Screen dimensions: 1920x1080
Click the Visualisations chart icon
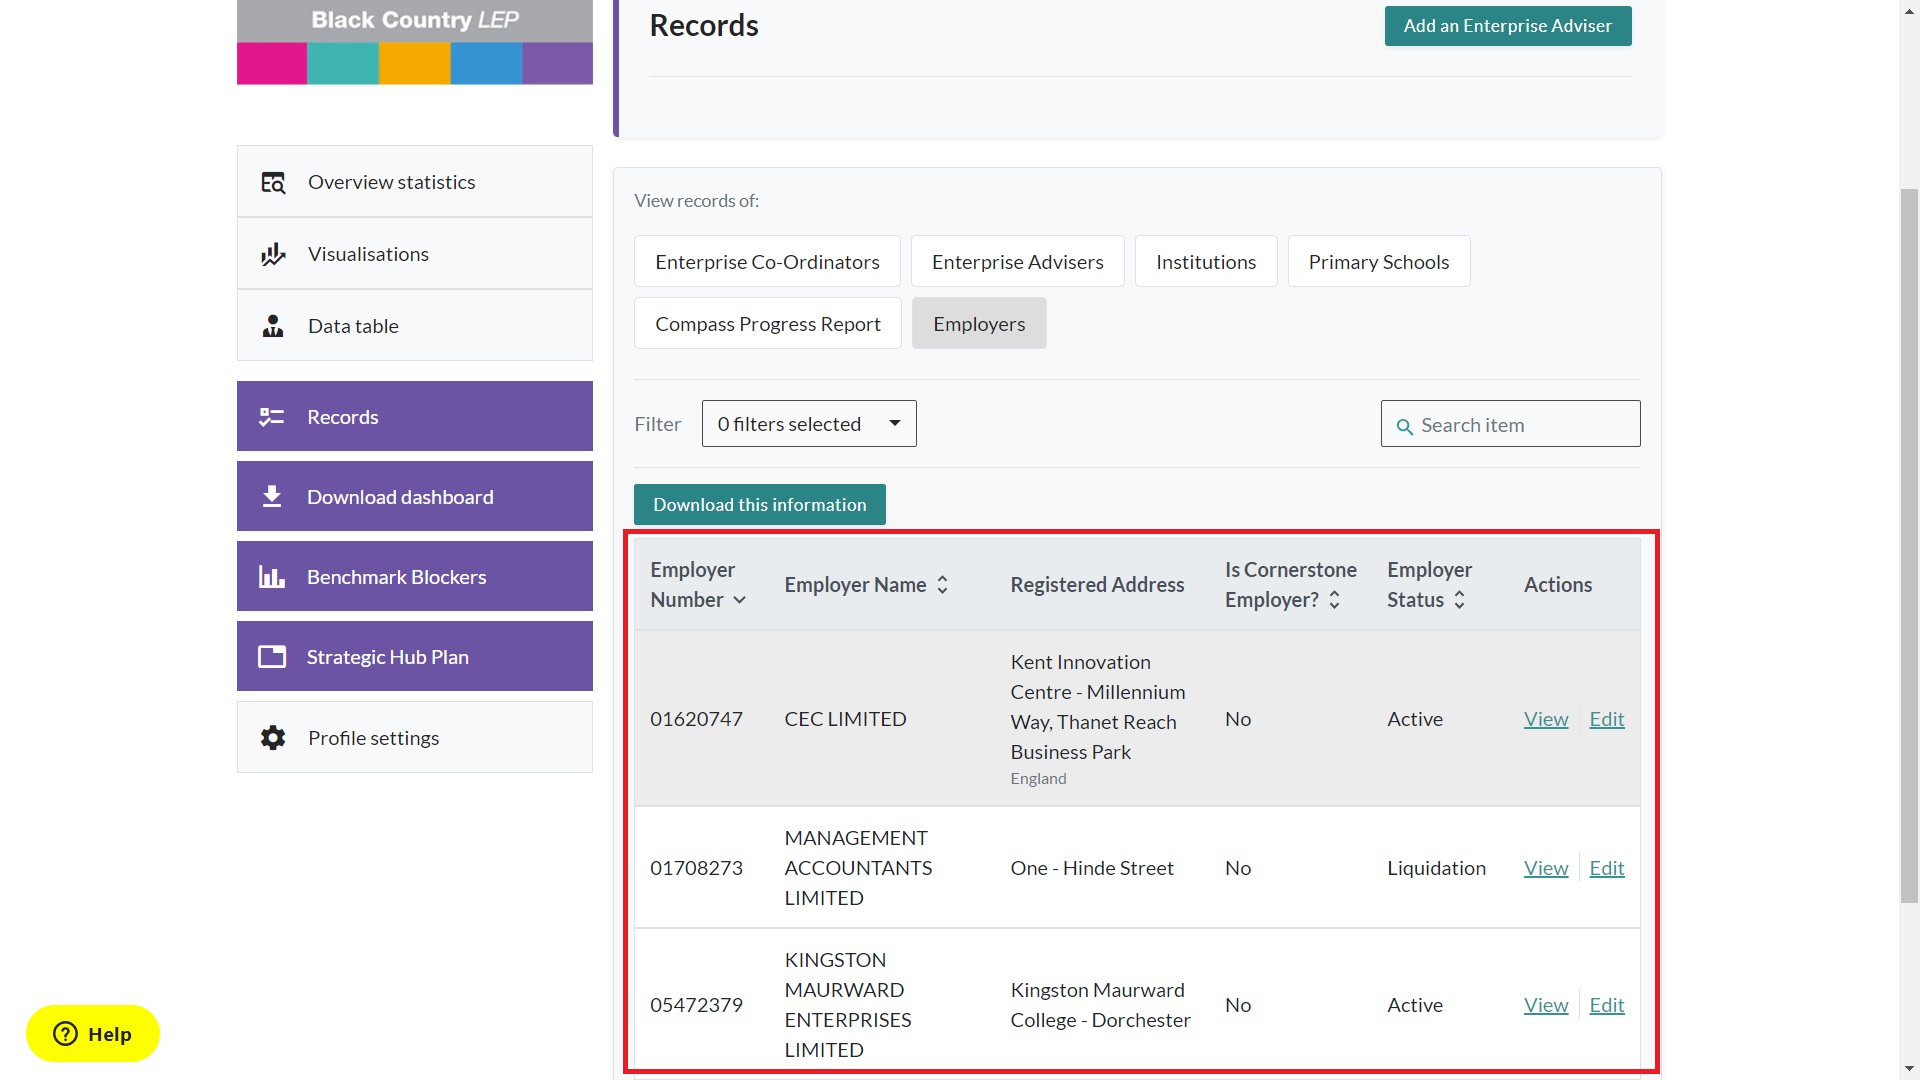pyautogui.click(x=273, y=254)
